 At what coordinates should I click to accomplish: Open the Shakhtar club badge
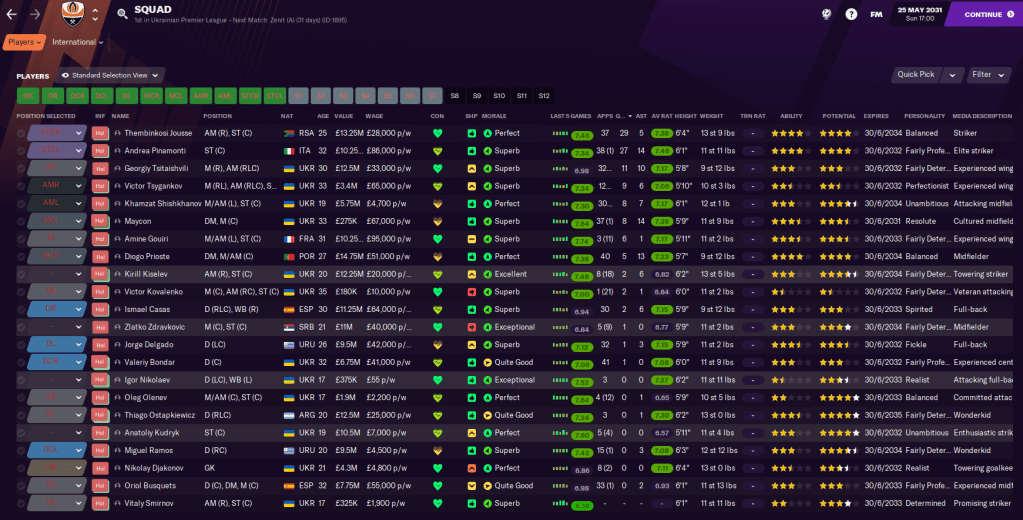click(70, 14)
